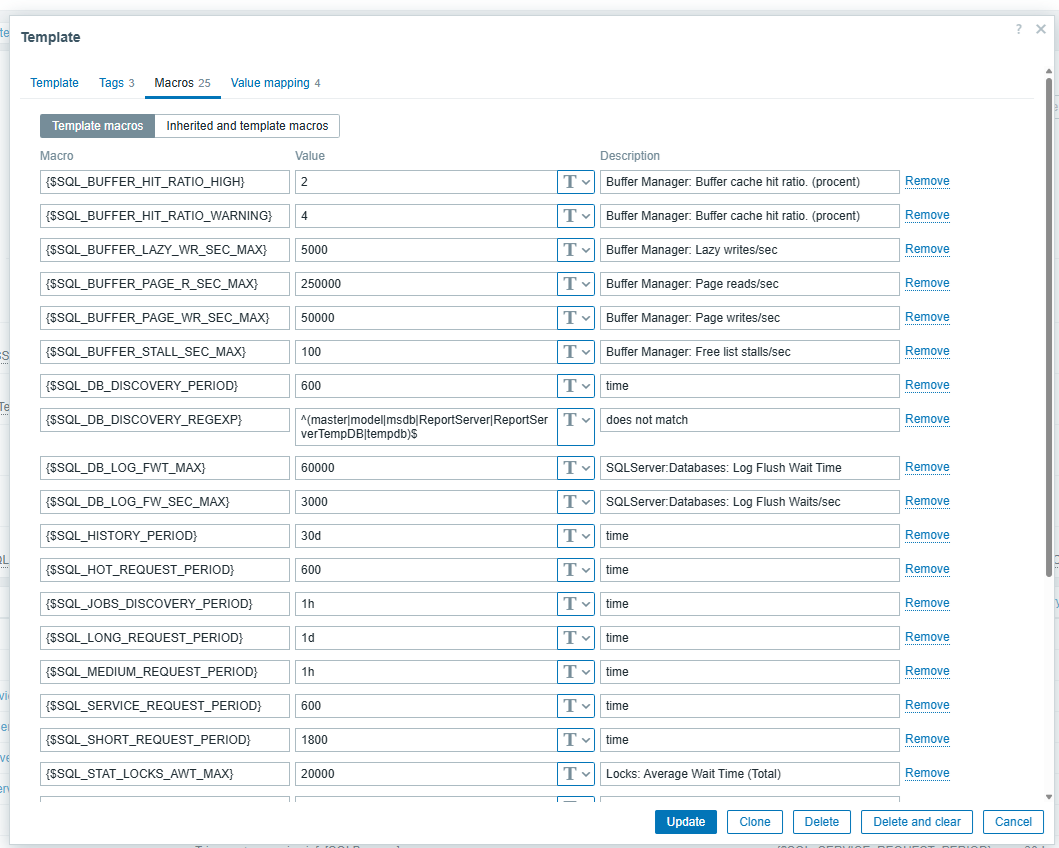Edit value field containing 30d
1059x848 pixels.
(x=426, y=535)
